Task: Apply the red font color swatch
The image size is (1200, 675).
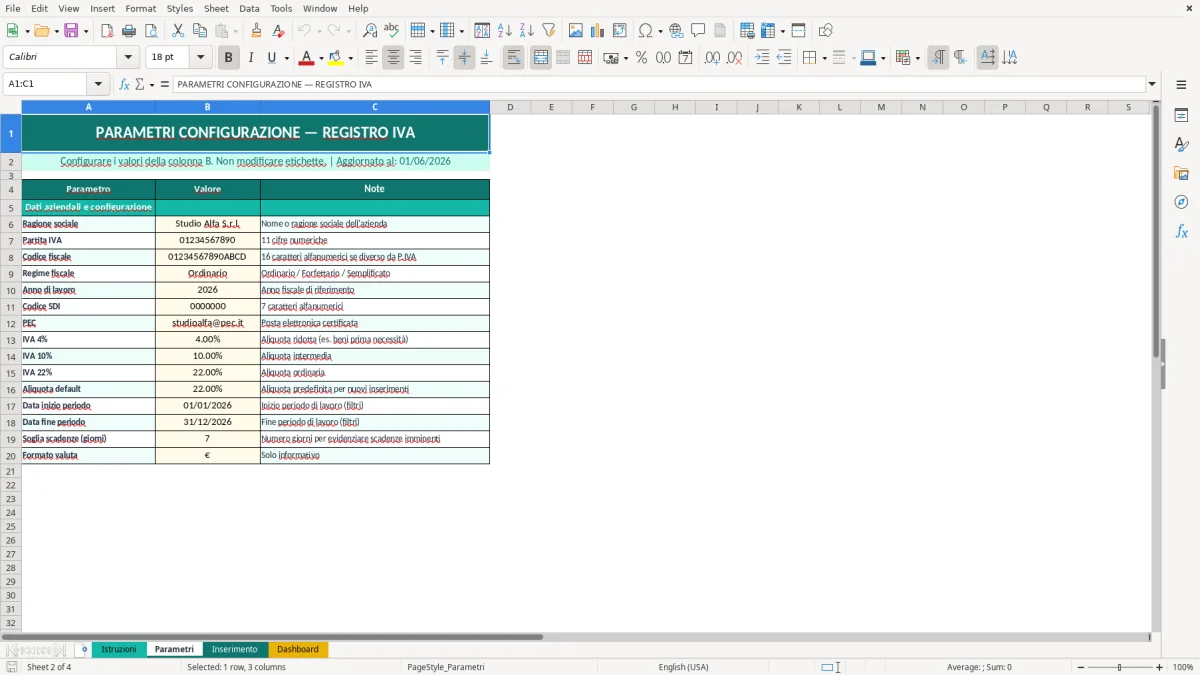Action: (x=306, y=58)
